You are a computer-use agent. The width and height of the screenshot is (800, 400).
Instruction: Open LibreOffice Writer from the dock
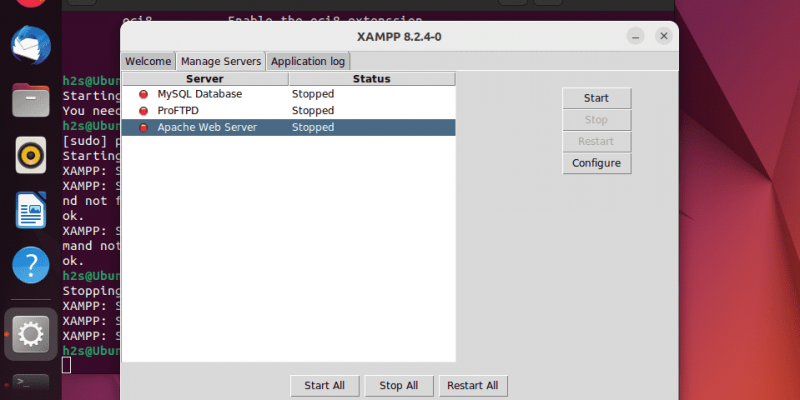click(x=31, y=210)
